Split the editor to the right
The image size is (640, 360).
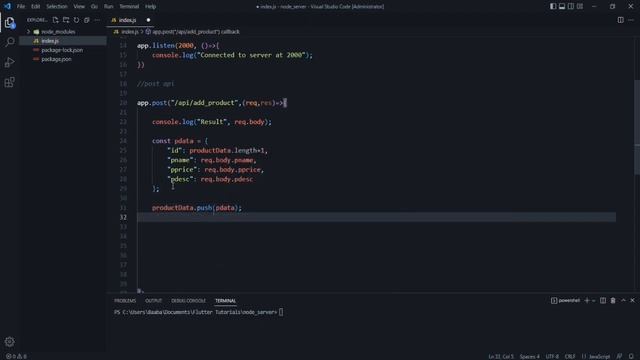coord(620,20)
